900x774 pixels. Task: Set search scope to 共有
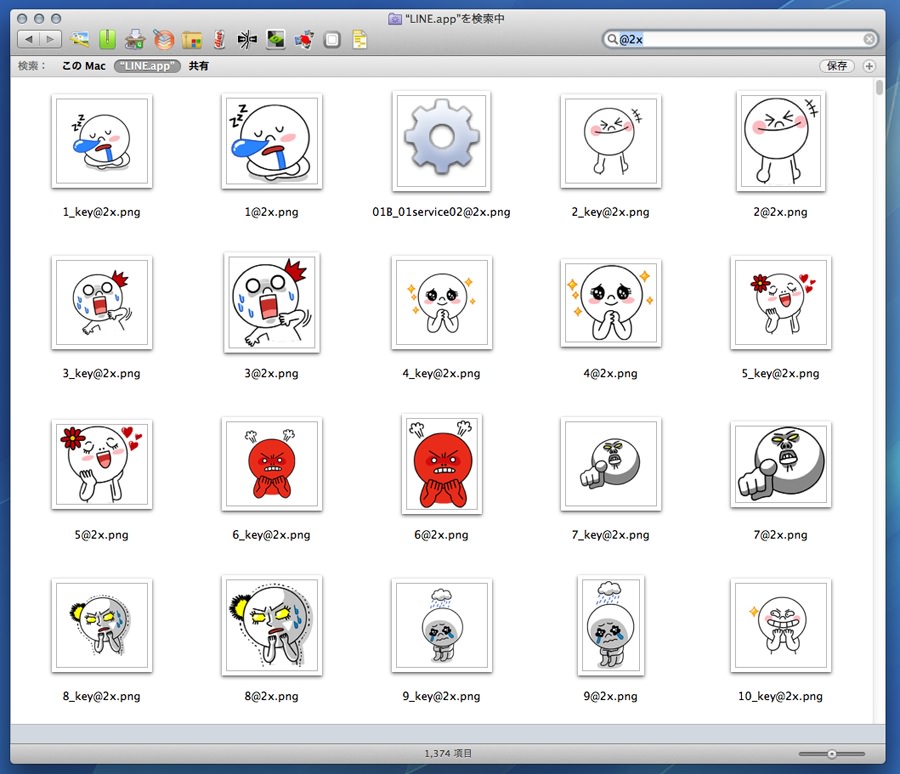pyautogui.click(x=199, y=66)
